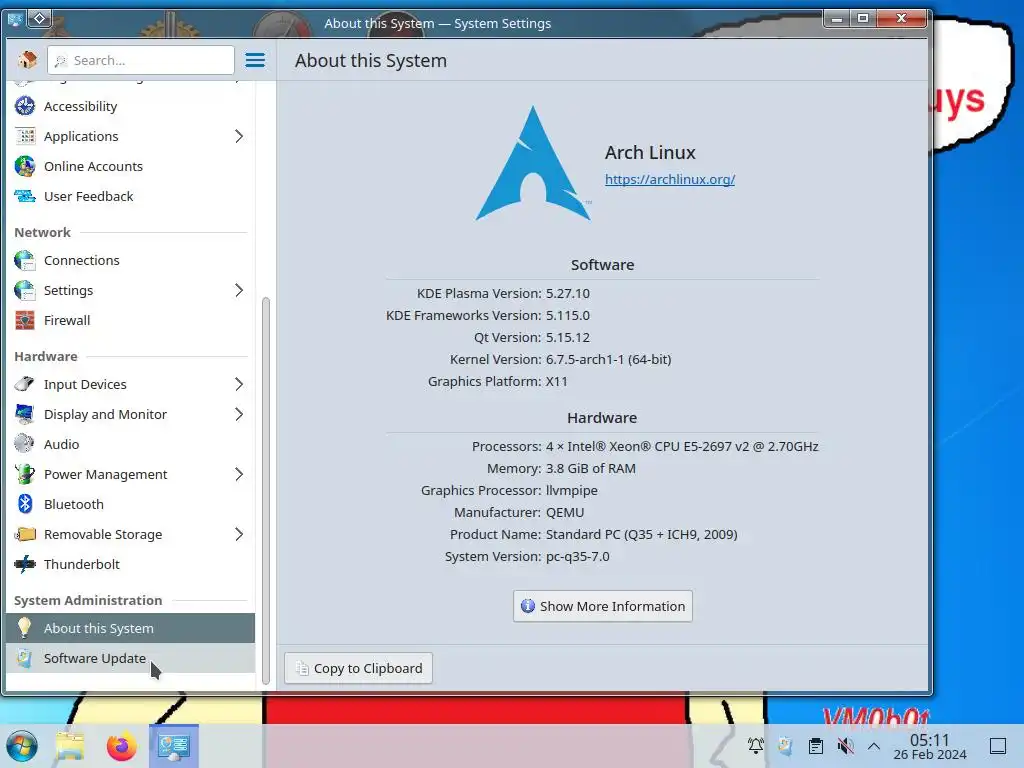
Task: Click the Software Update icon
Action: (x=25, y=658)
